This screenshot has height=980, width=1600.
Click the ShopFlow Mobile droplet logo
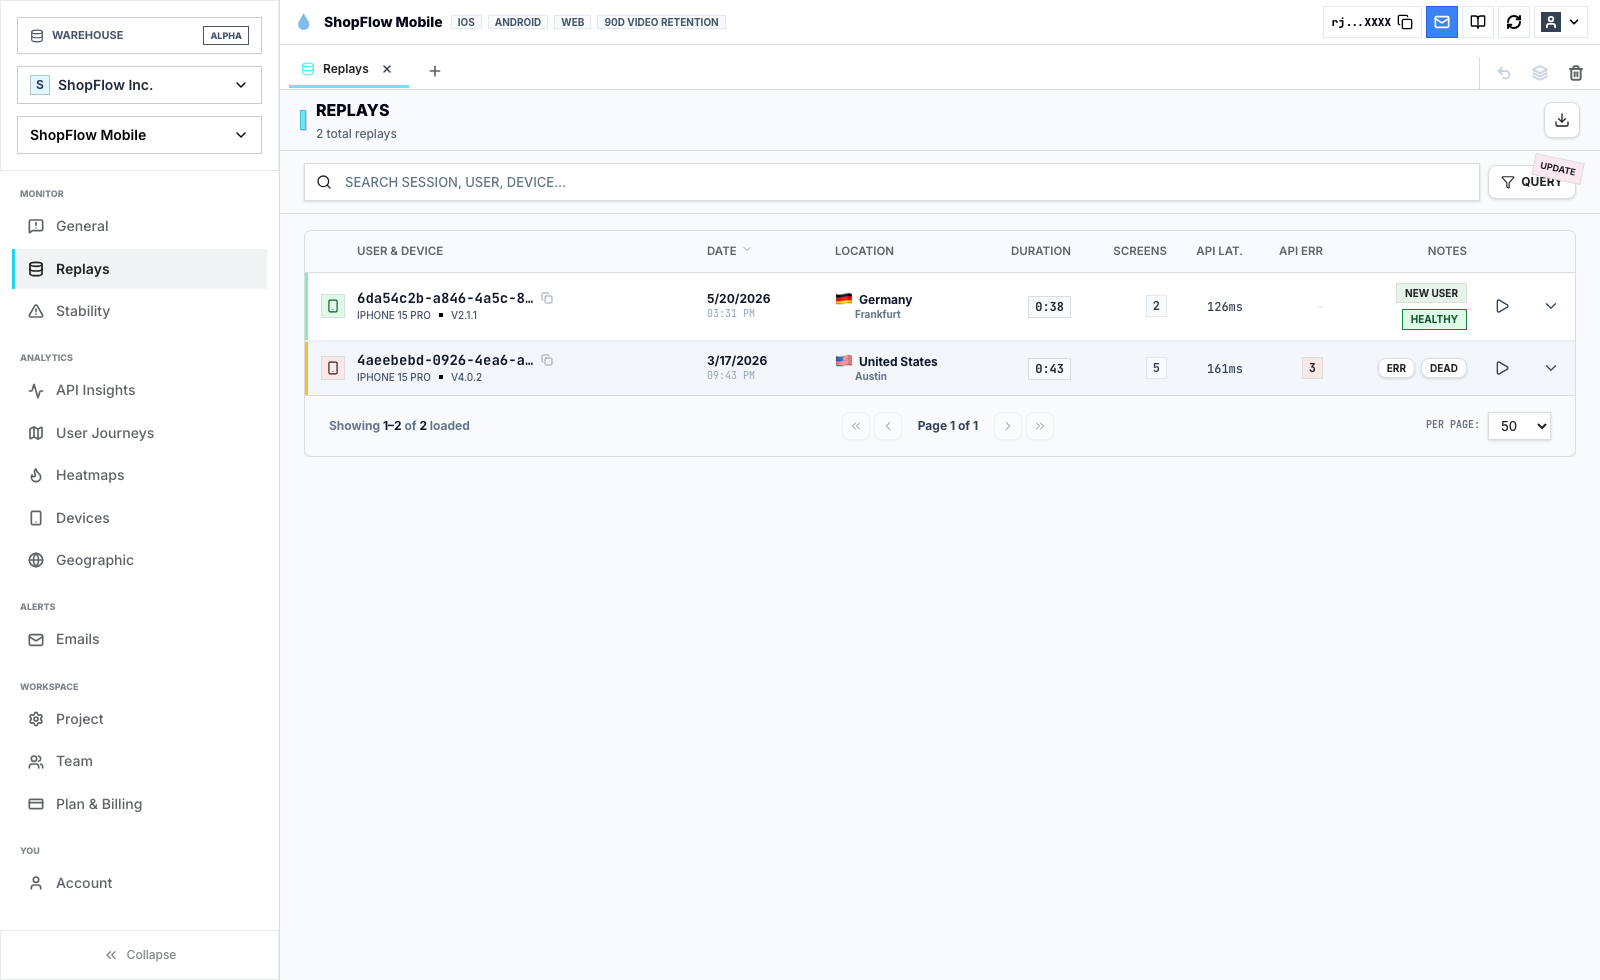(304, 22)
